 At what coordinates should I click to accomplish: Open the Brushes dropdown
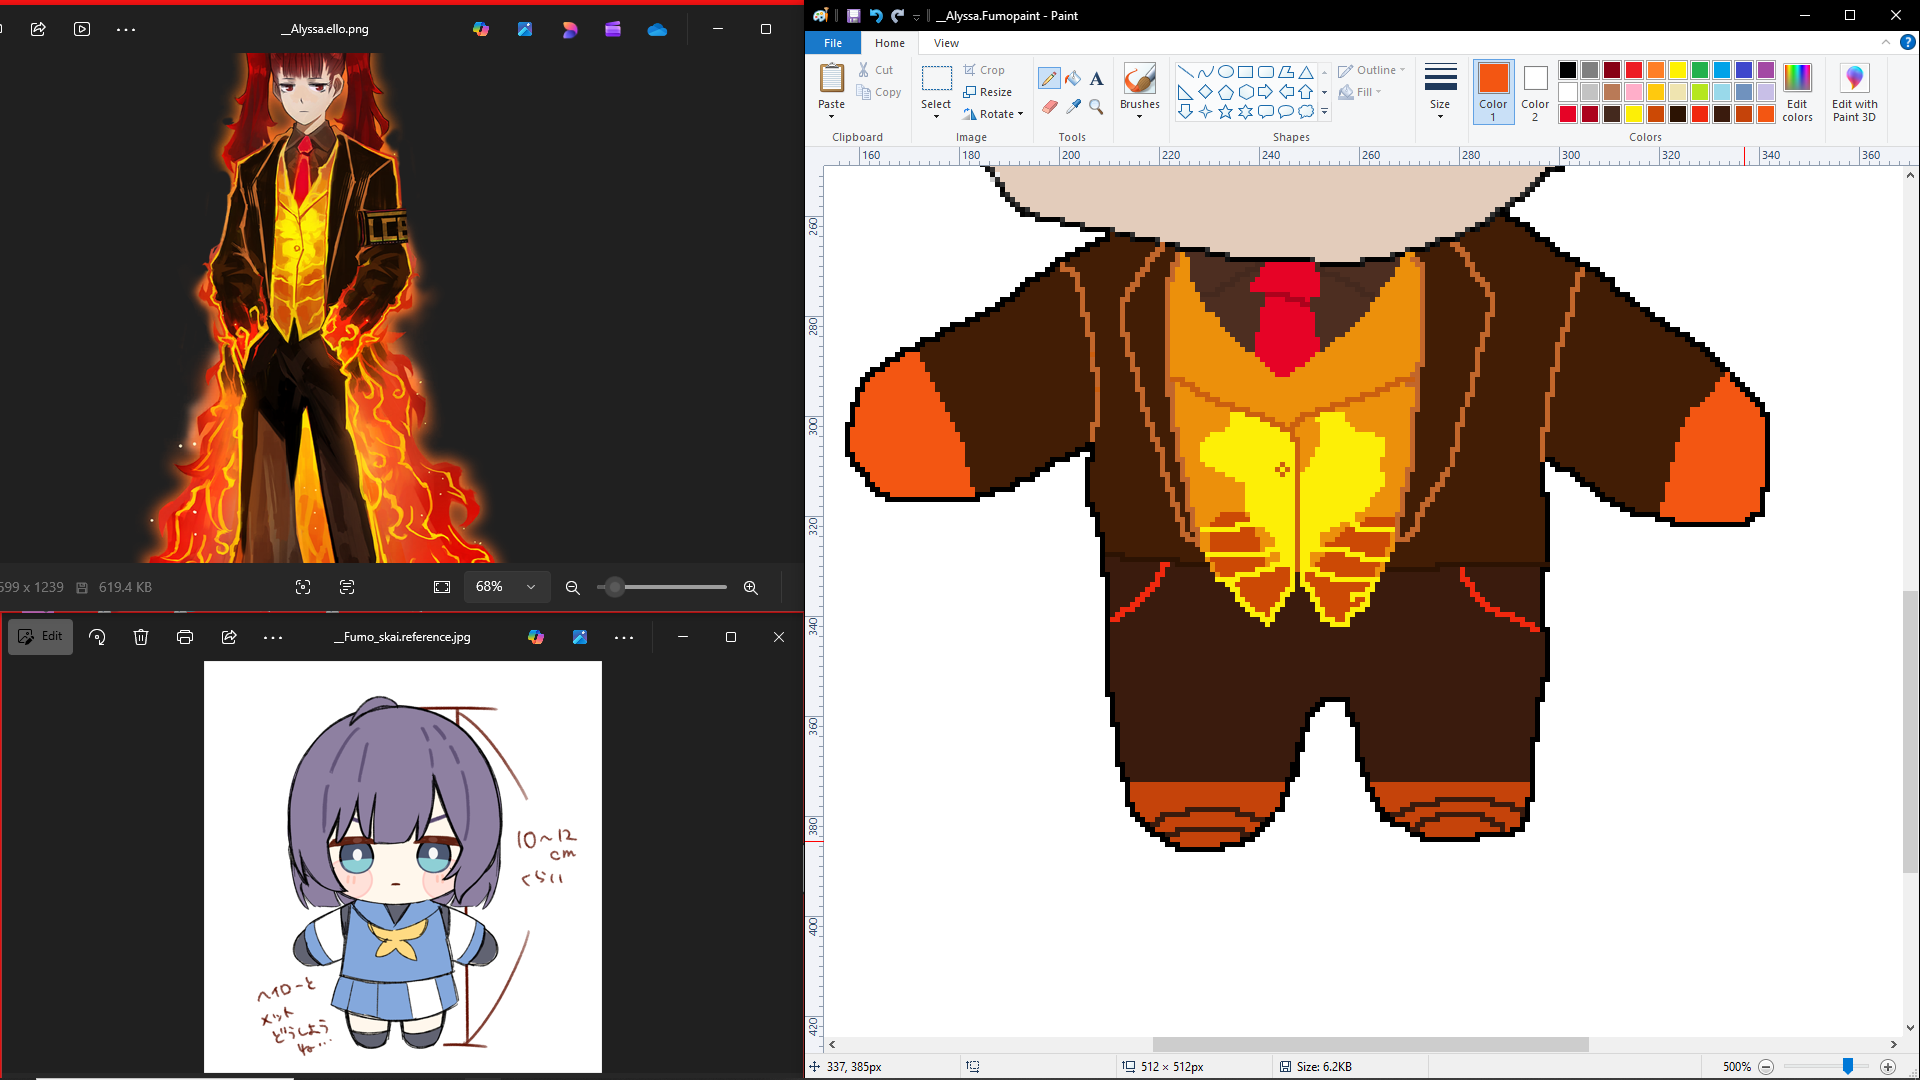(1139, 116)
